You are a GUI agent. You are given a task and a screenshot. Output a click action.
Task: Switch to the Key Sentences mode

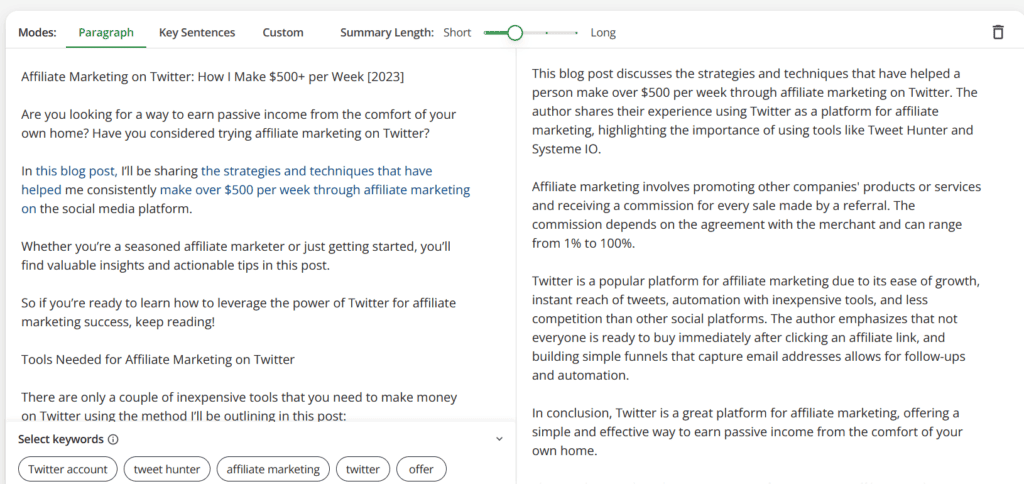tap(197, 32)
